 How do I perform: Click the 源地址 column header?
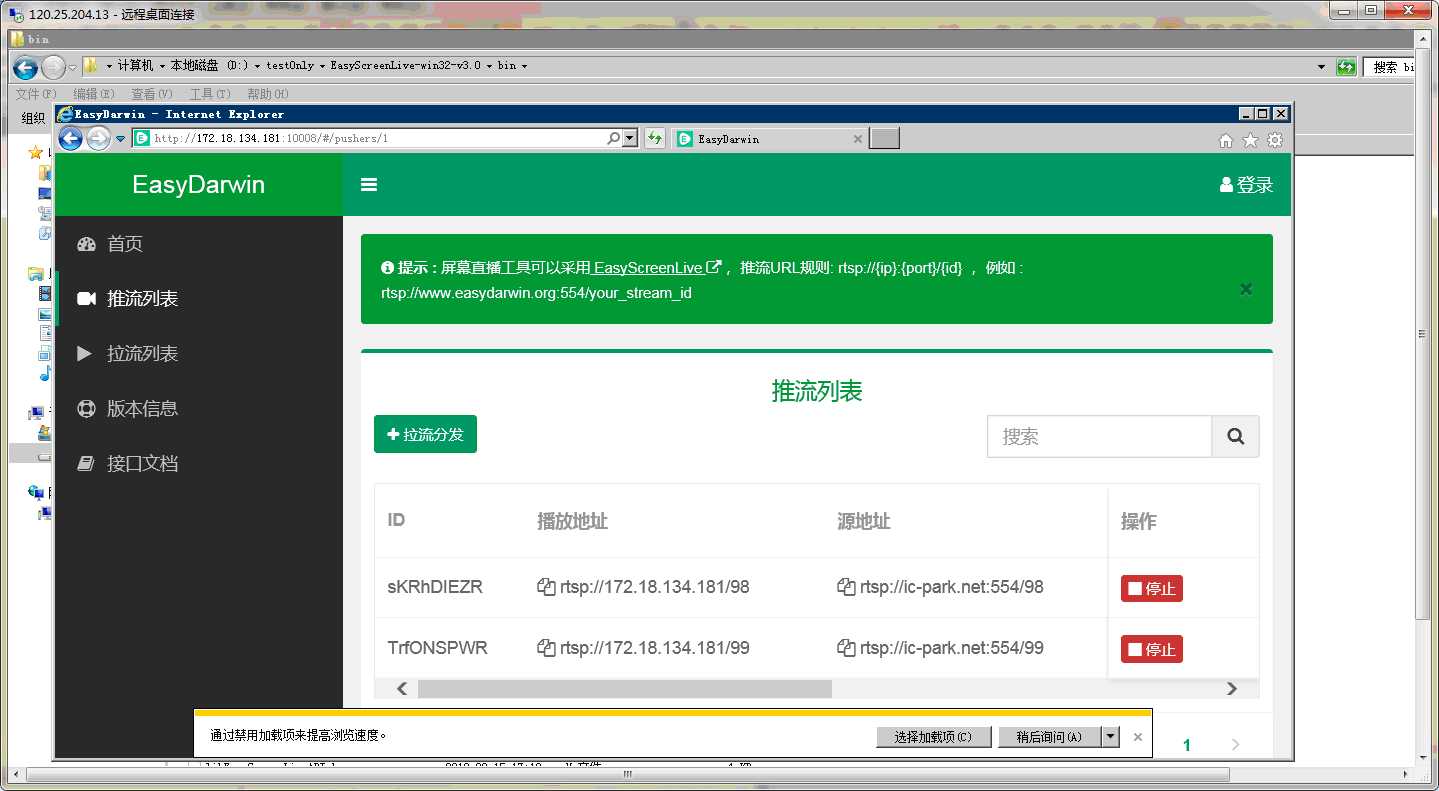click(863, 521)
